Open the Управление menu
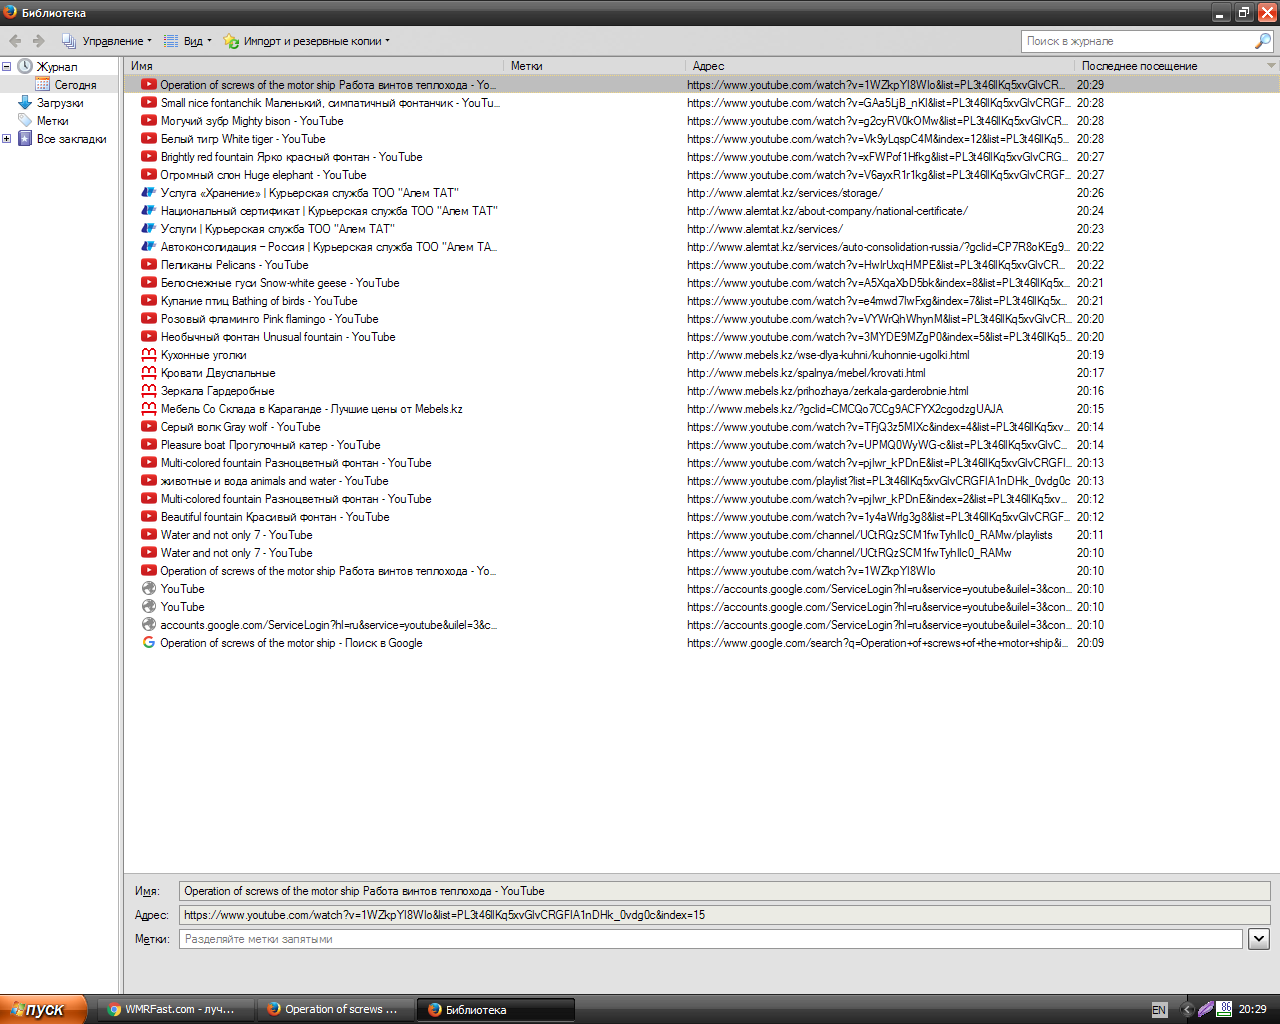This screenshot has height=1024, width=1280. click(107, 41)
